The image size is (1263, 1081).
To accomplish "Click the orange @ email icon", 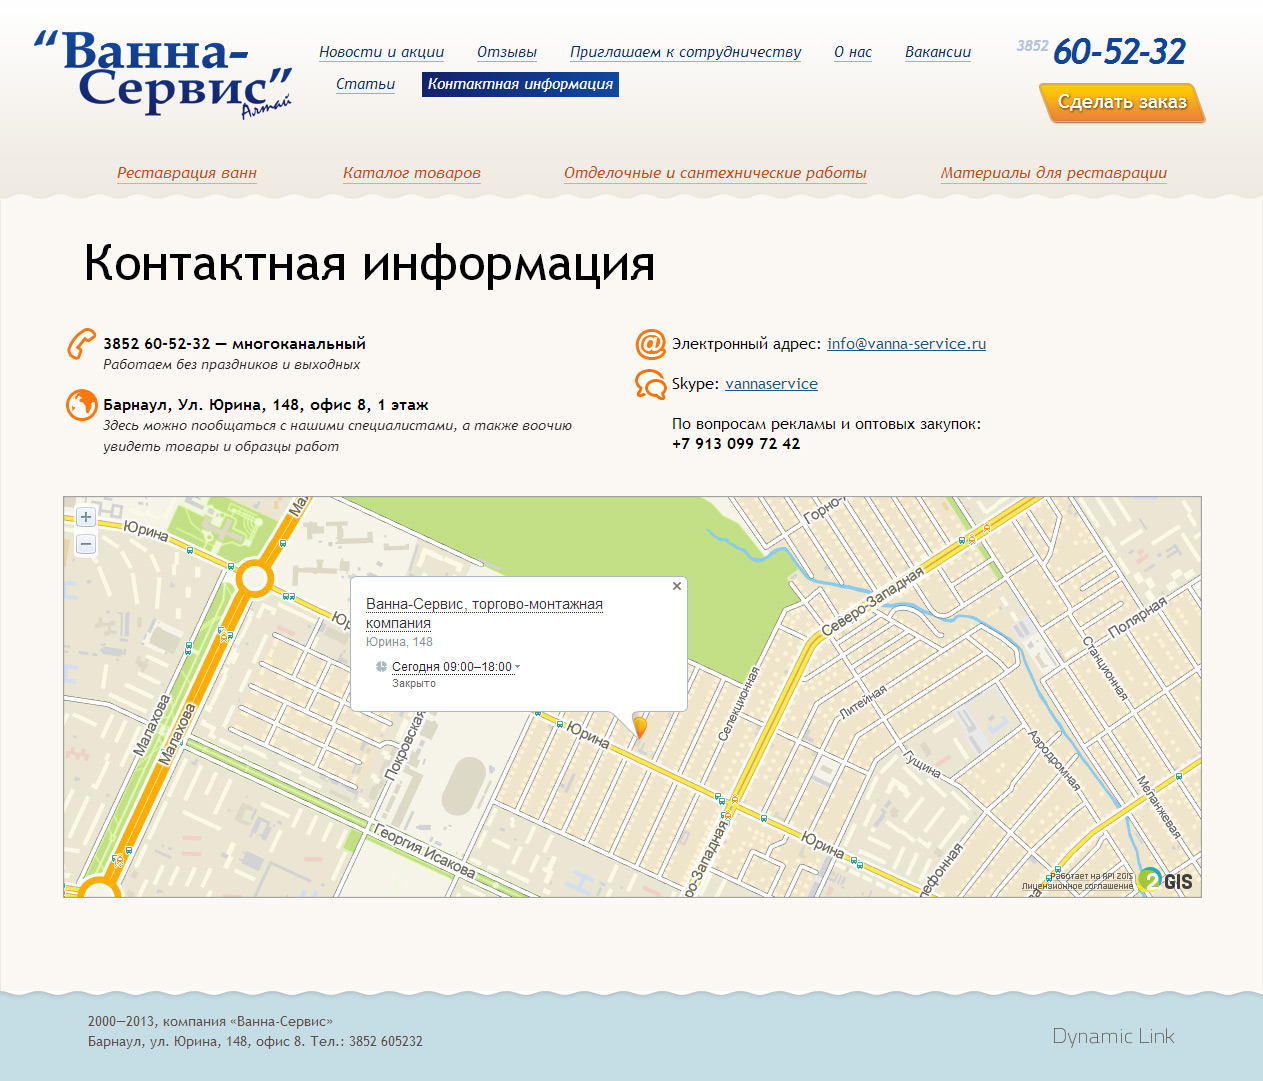I will (651, 344).
